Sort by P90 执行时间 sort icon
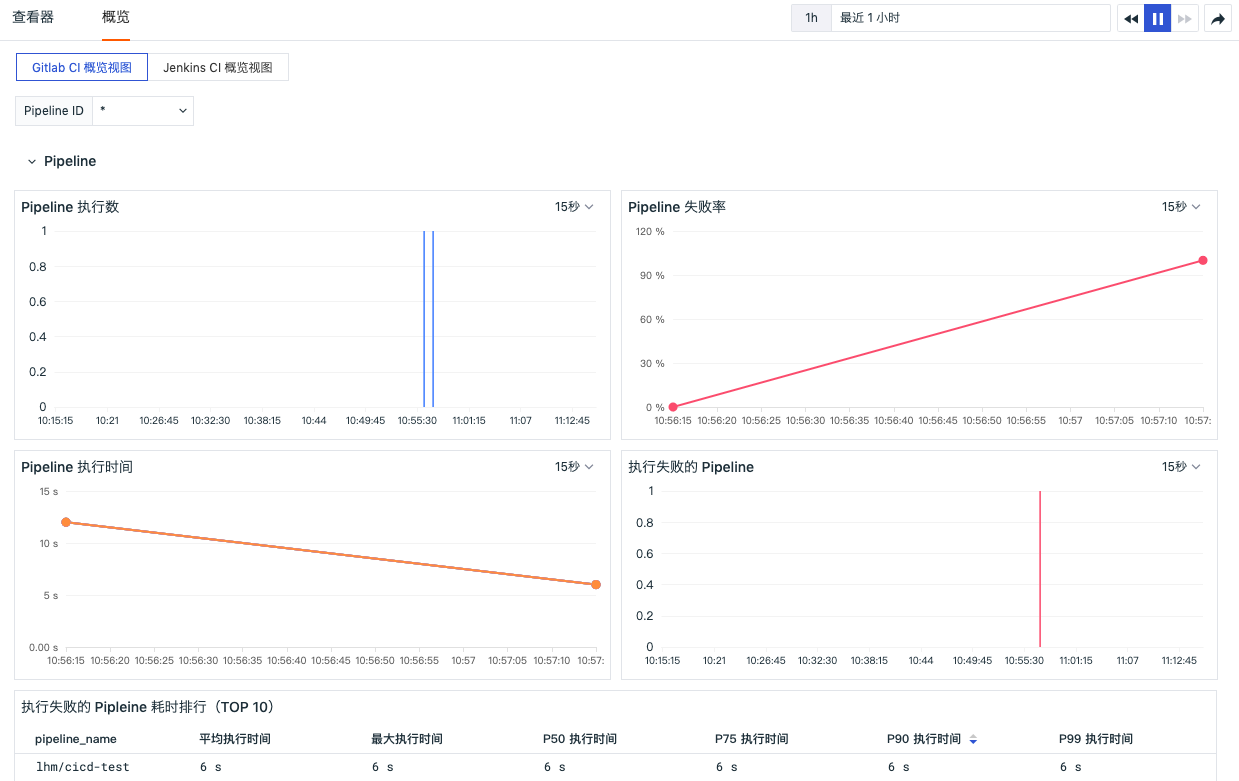This screenshot has height=781, width=1239. pyautogui.click(x=973, y=739)
